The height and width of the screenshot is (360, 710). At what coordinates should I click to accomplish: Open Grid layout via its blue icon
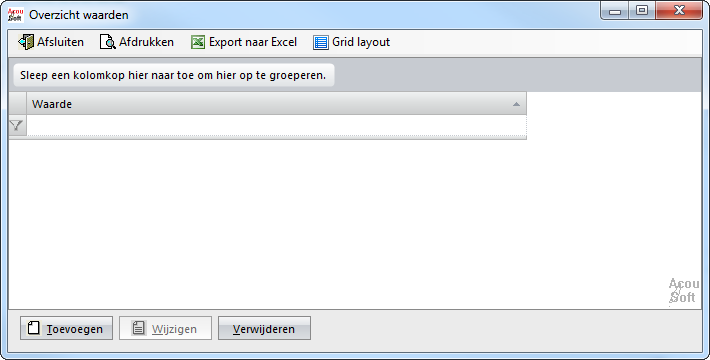(x=321, y=42)
